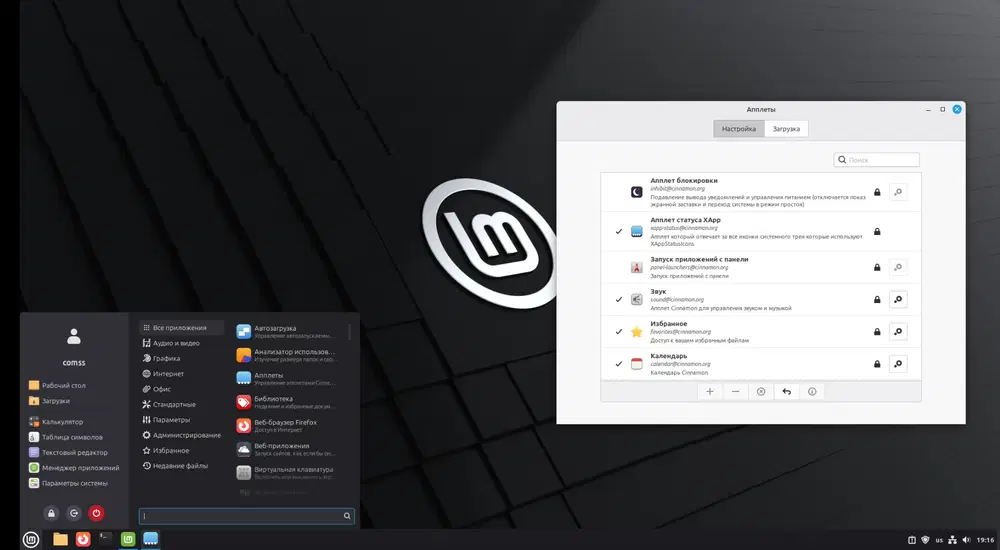Launch Анализатор использования диска from the app list
Screen dimensions: 1000x550
[x=289, y=355]
